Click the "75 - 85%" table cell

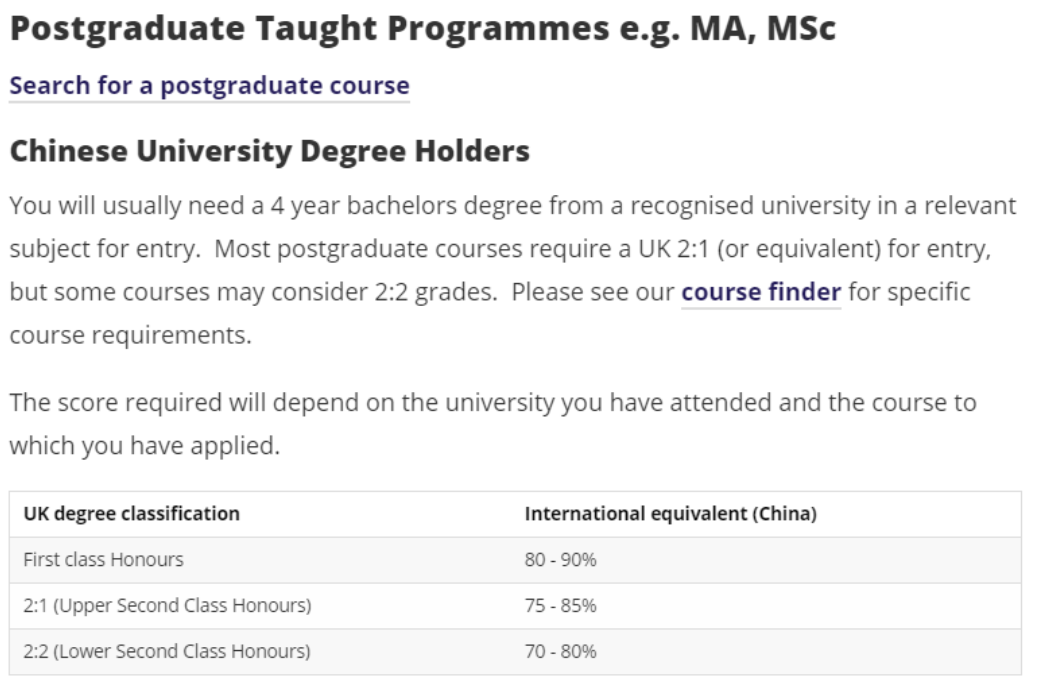point(560,606)
